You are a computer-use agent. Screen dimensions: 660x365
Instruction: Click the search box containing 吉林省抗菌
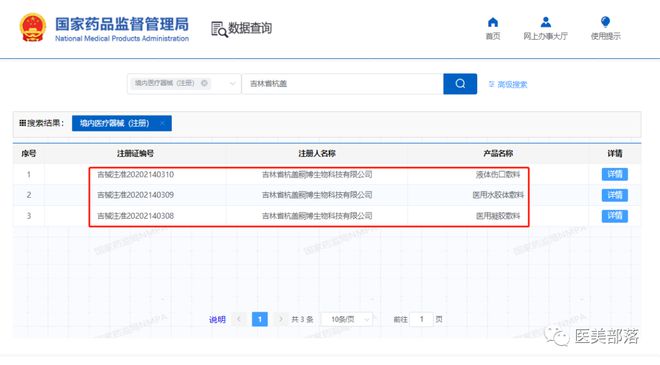point(342,84)
